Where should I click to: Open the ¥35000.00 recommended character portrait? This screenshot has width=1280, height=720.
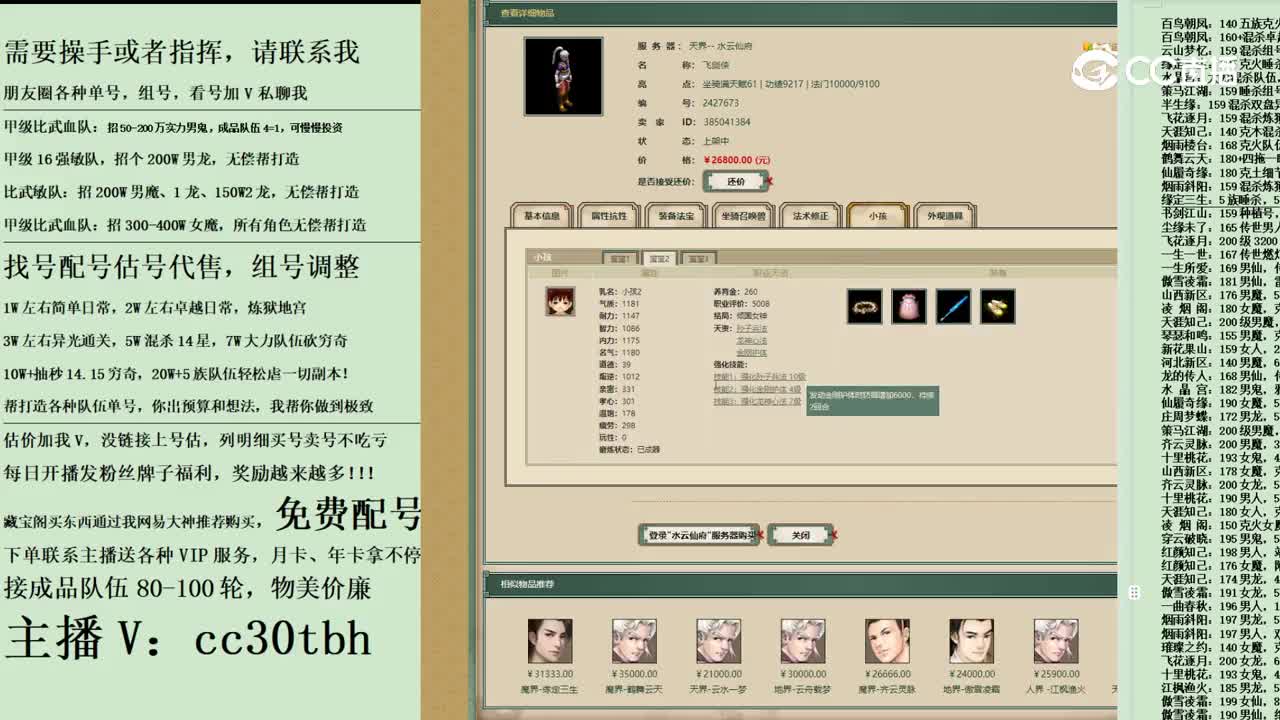point(634,641)
